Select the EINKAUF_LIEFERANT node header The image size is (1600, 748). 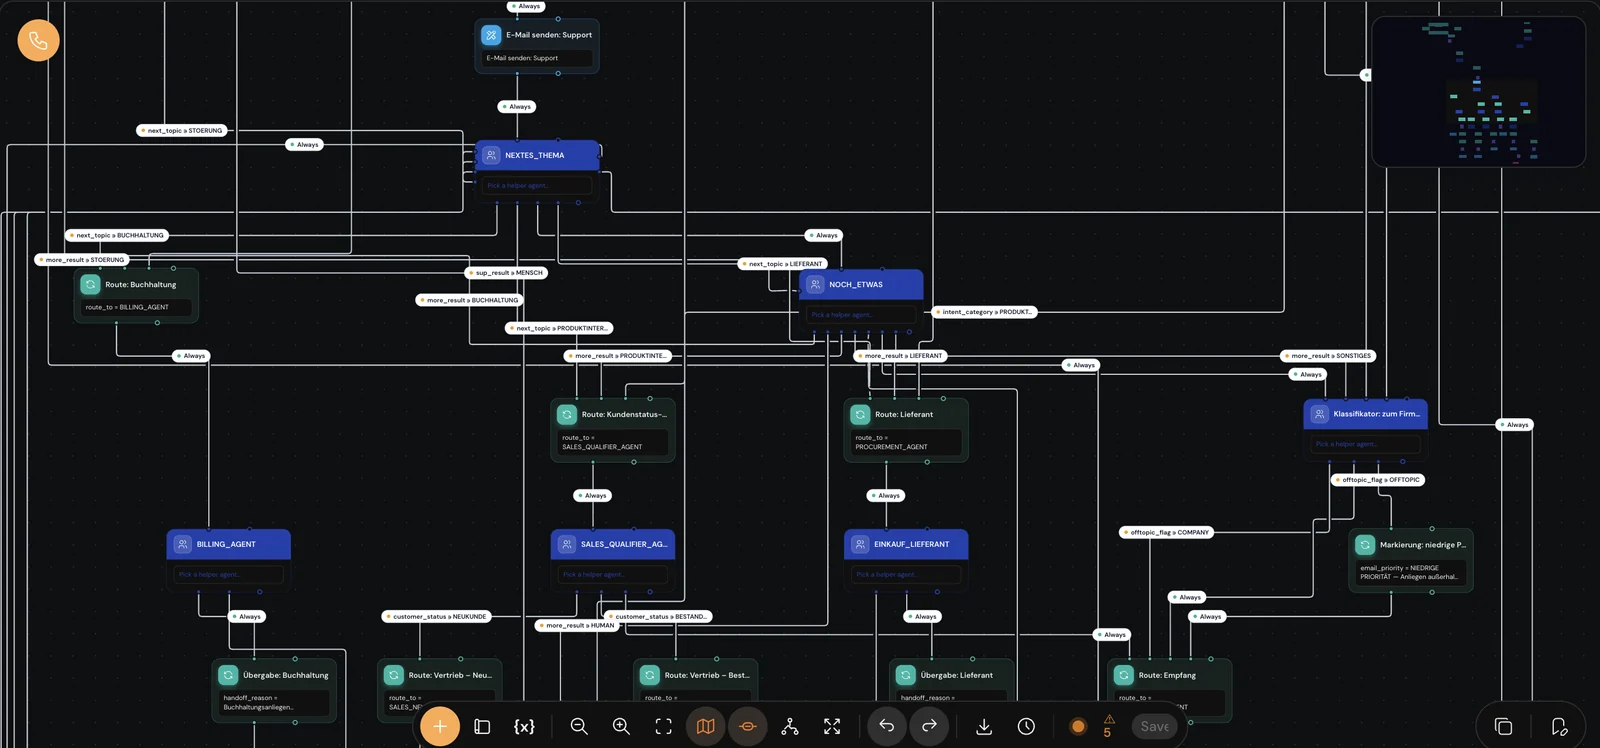pyautogui.click(x=906, y=544)
